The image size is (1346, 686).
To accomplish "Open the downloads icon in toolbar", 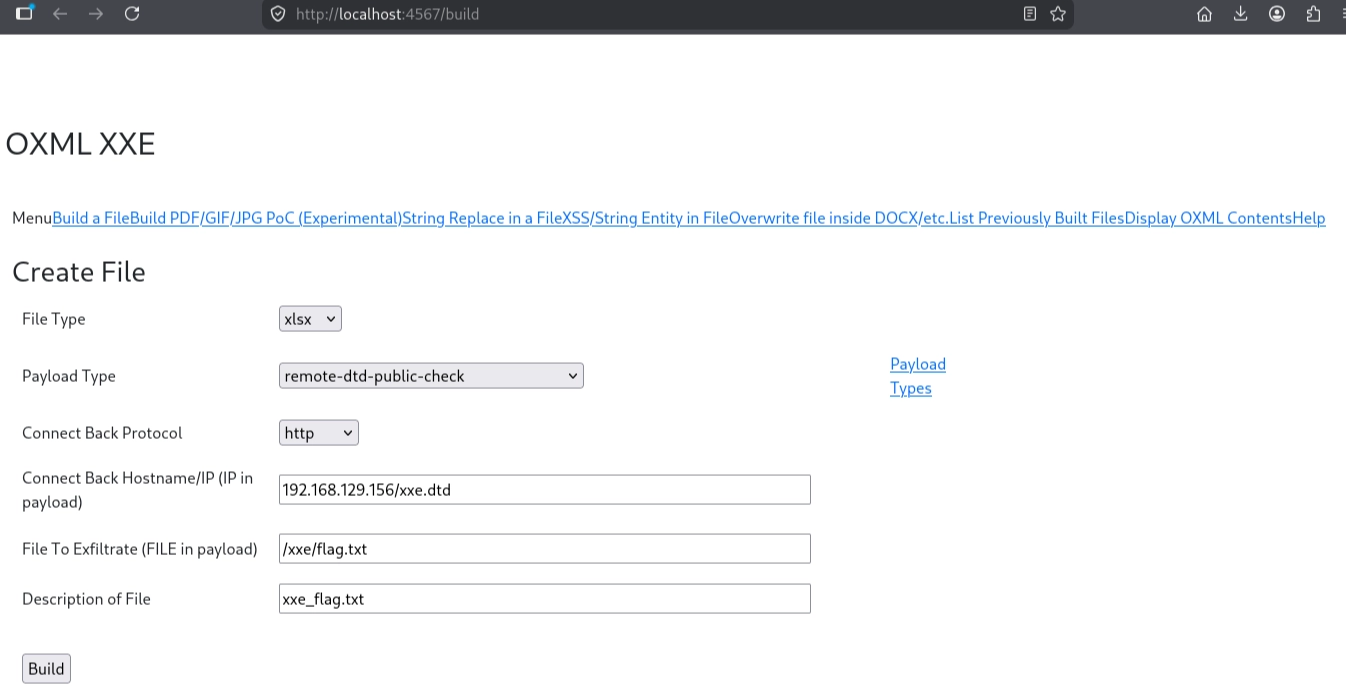I will click(x=1241, y=14).
